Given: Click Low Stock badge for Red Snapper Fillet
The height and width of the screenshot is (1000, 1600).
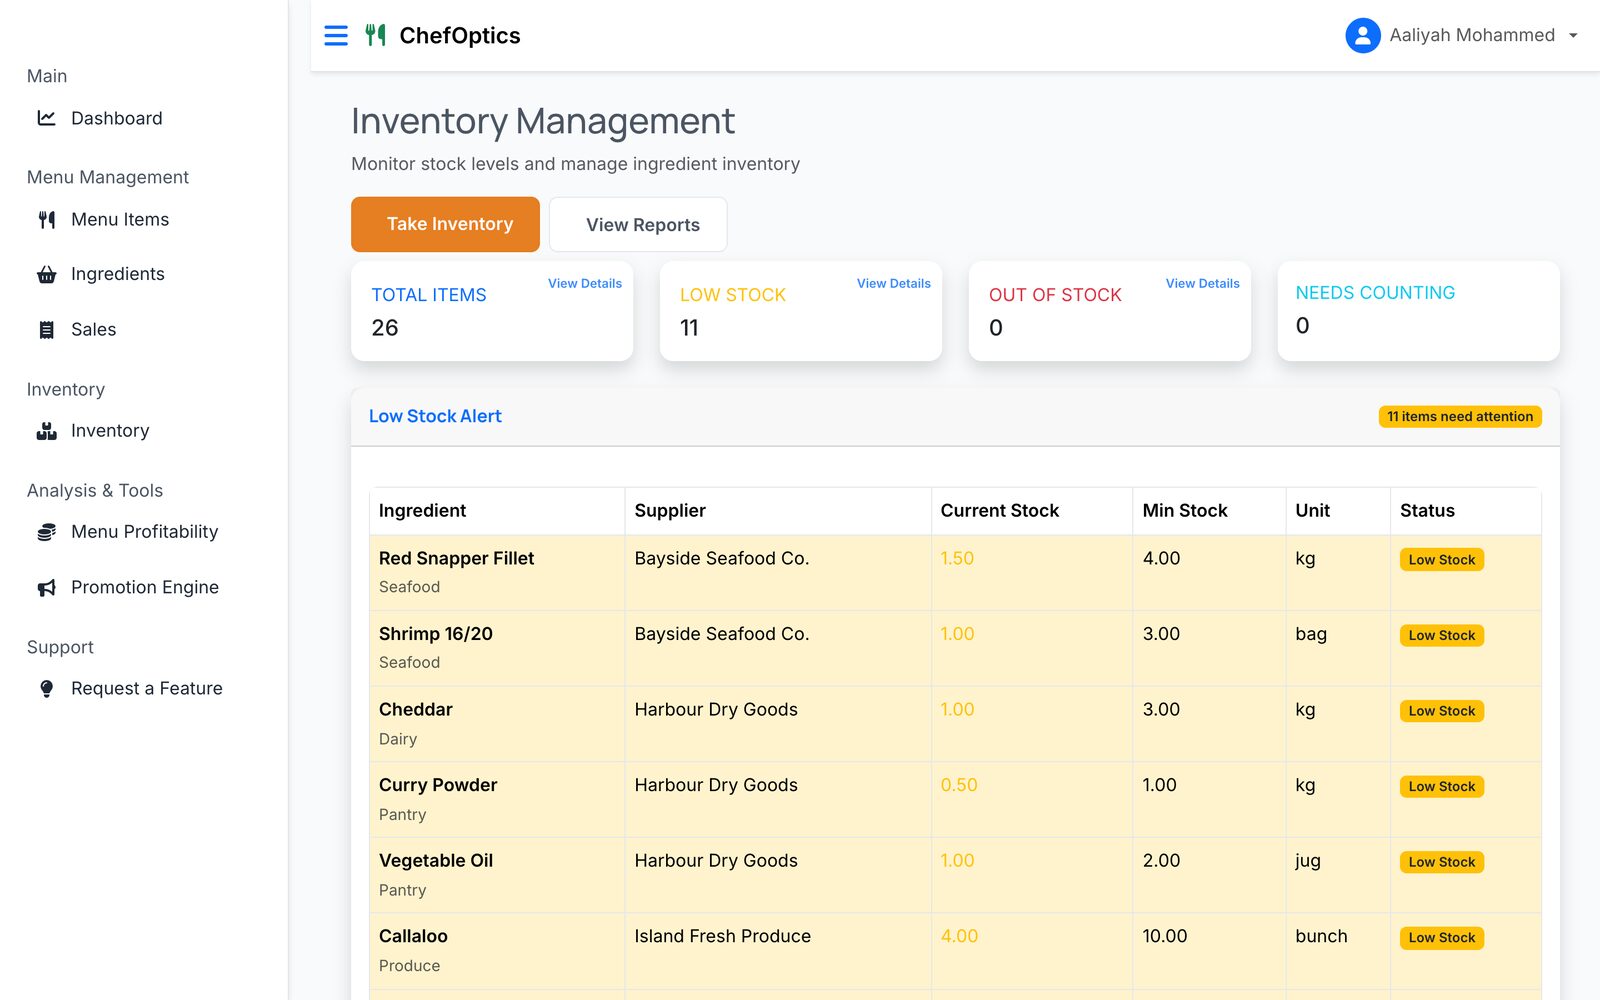Looking at the screenshot, I should point(1442,560).
